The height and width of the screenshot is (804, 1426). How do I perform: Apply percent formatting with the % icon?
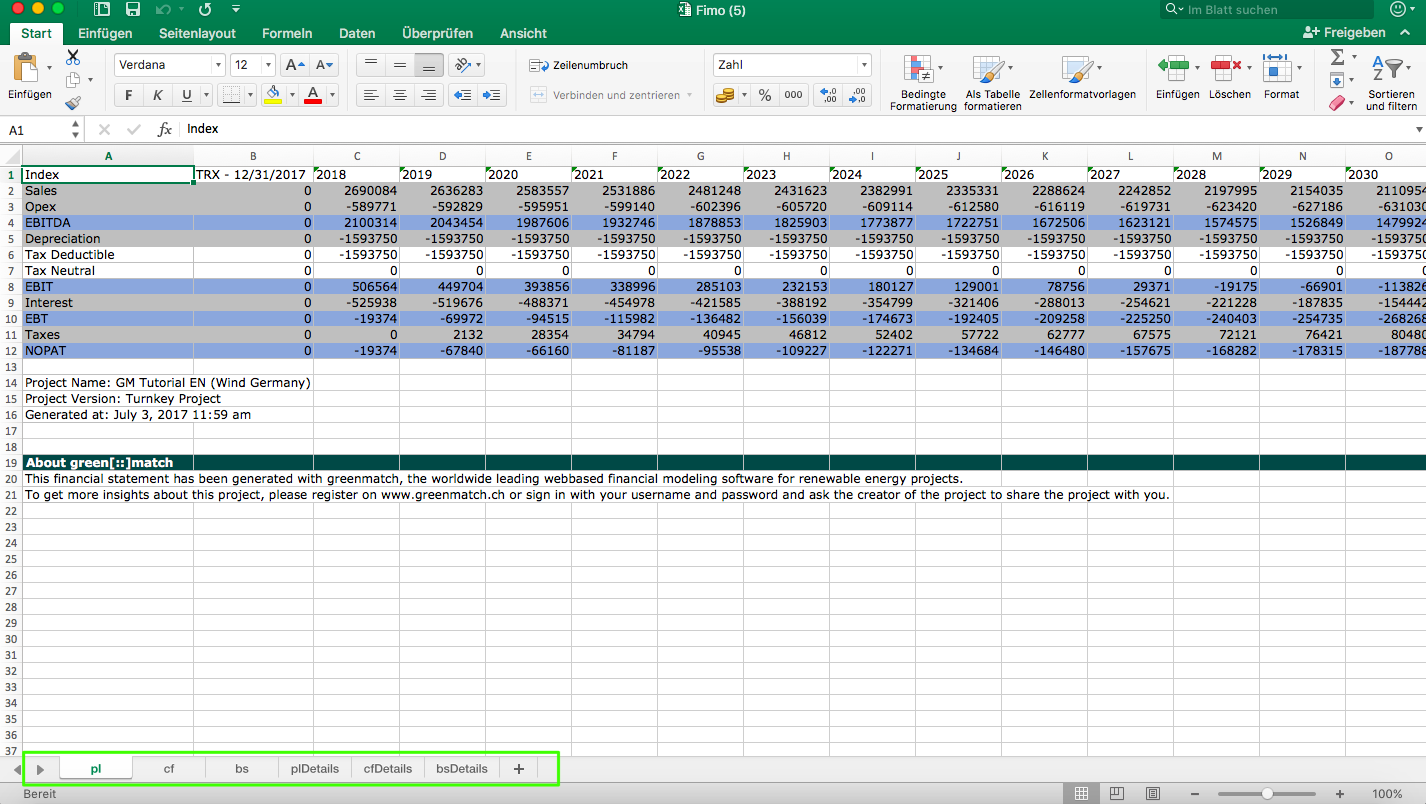click(x=765, y=95)
